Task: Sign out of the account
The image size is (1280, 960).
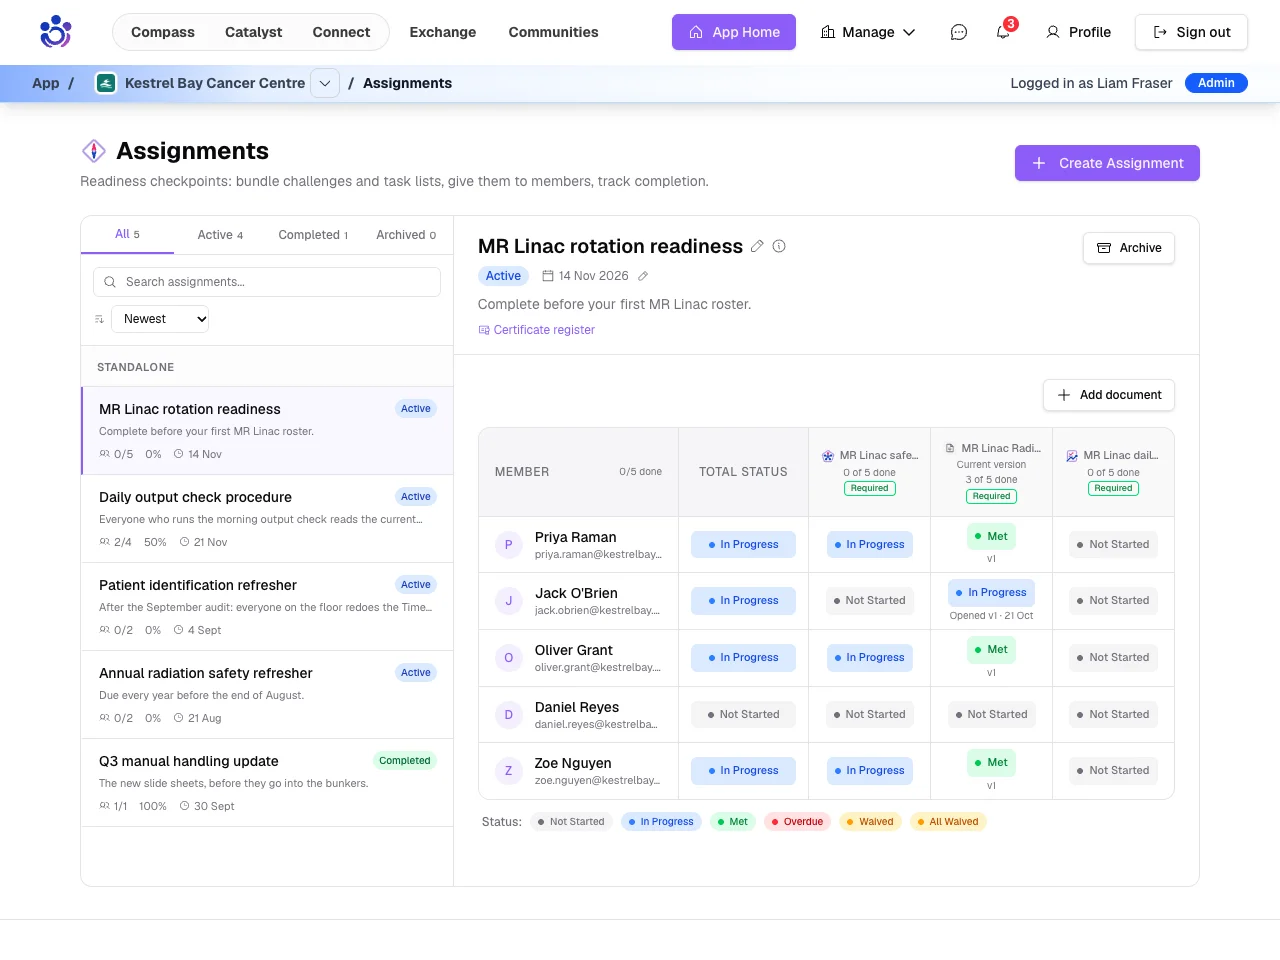Action: tap(1191, 32)
